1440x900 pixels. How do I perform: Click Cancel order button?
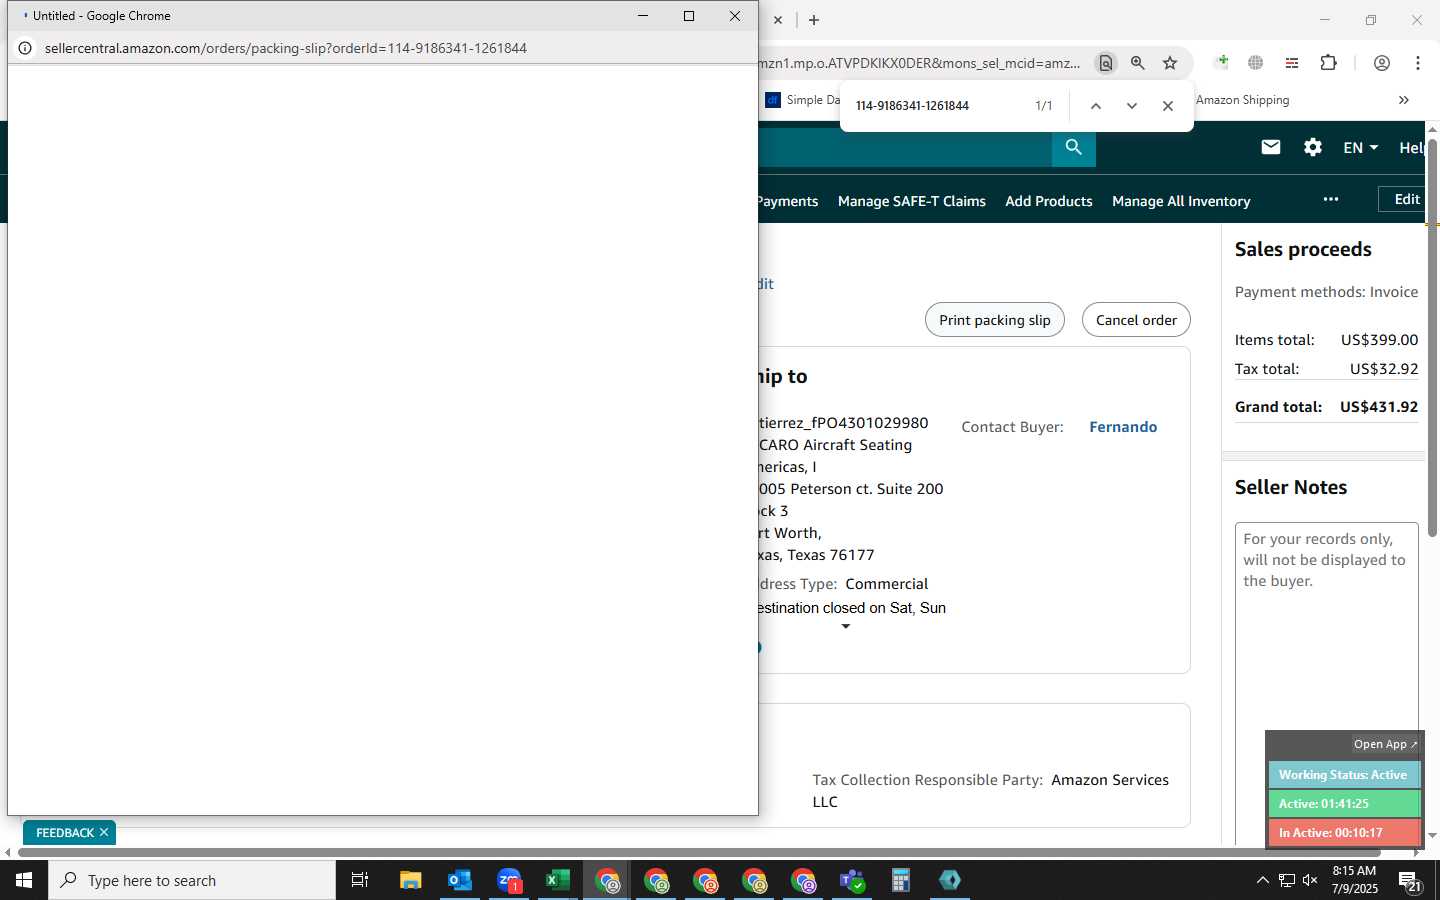coord(1136,320)
